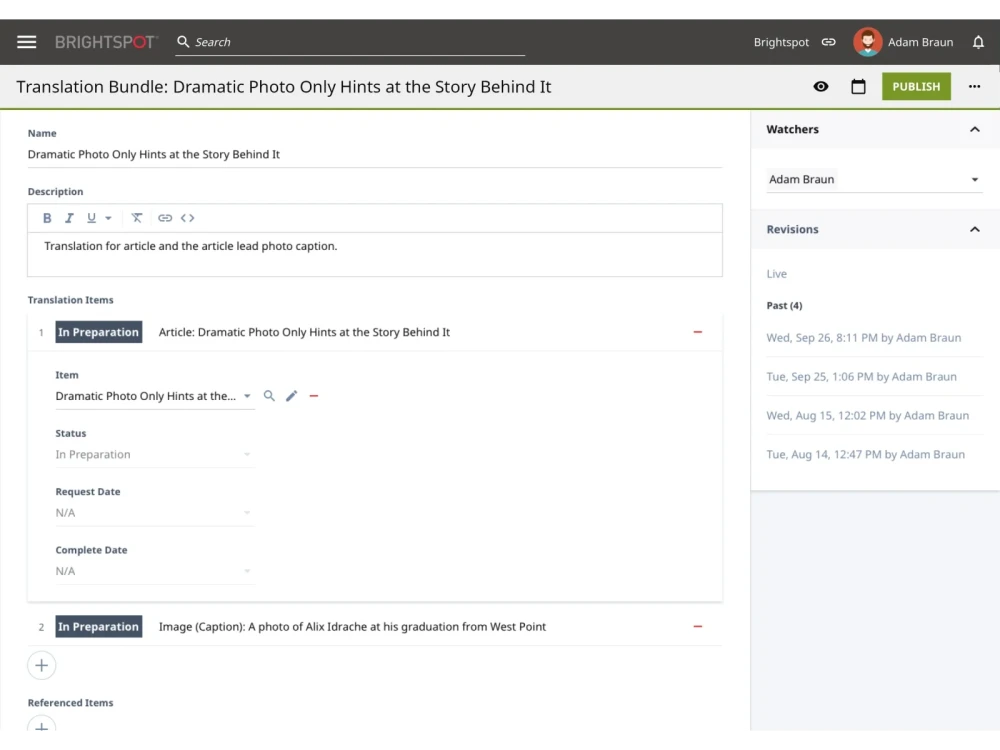Click the pencil edit icon beside Item
The image size is (1000, 750).
[291, 396]
